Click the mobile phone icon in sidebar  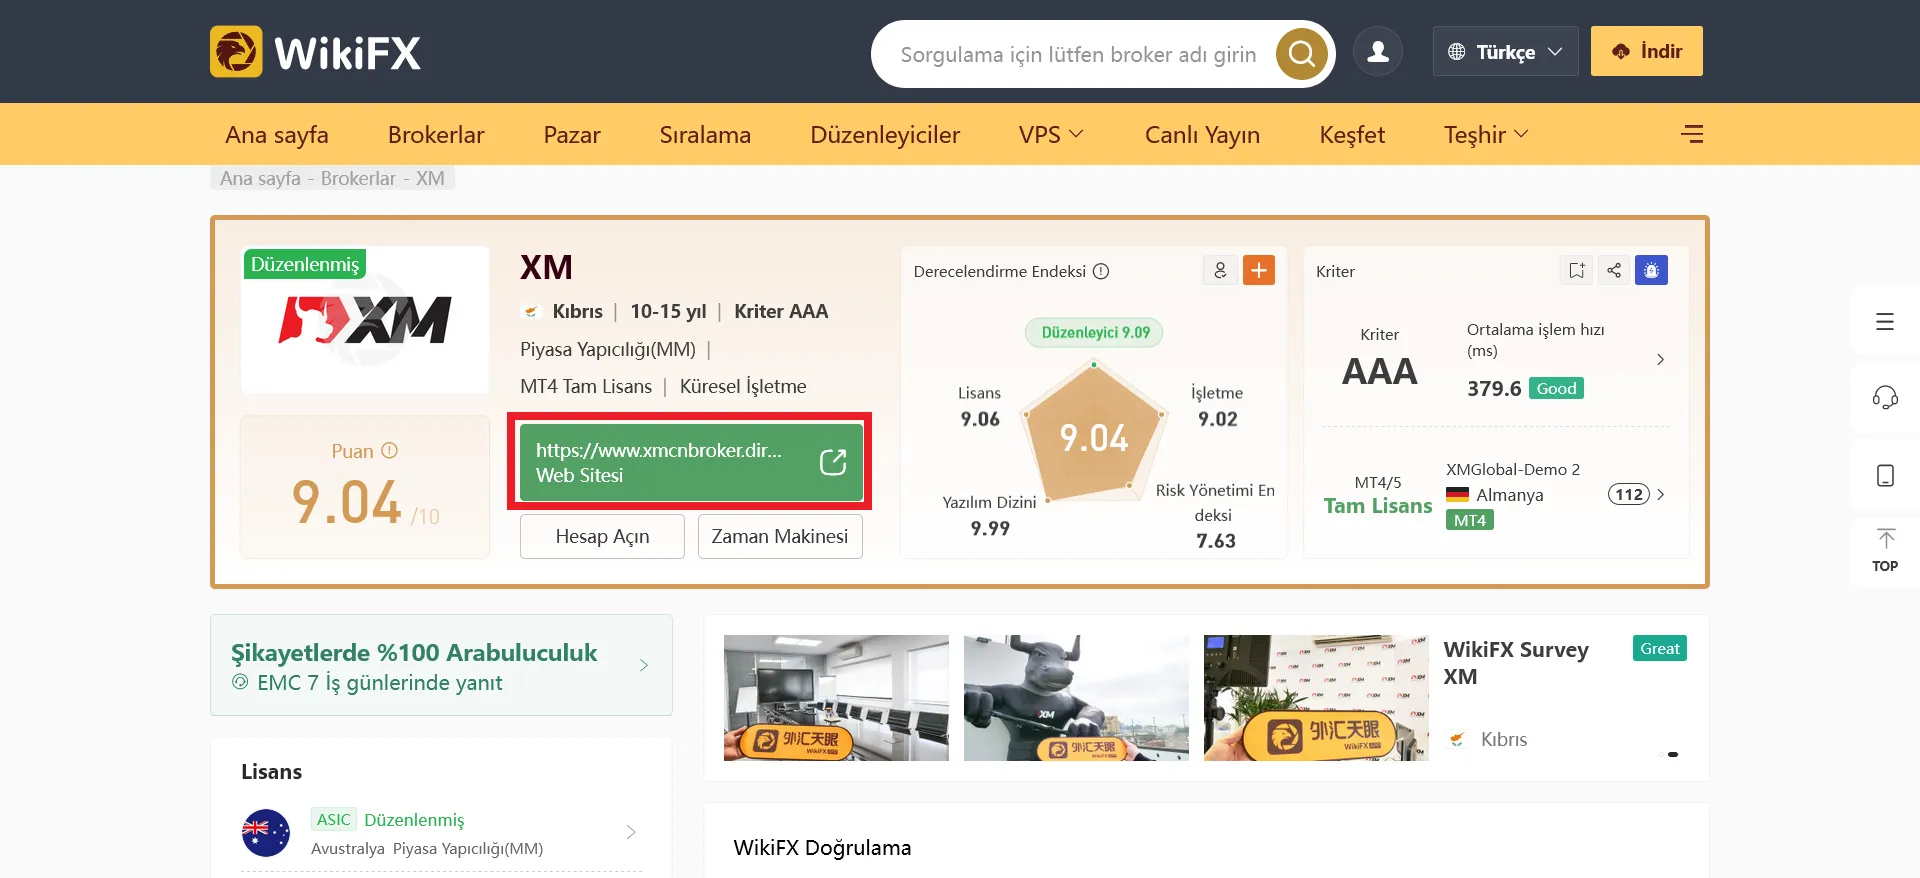pyautogui.click(x=1885, y=475)
